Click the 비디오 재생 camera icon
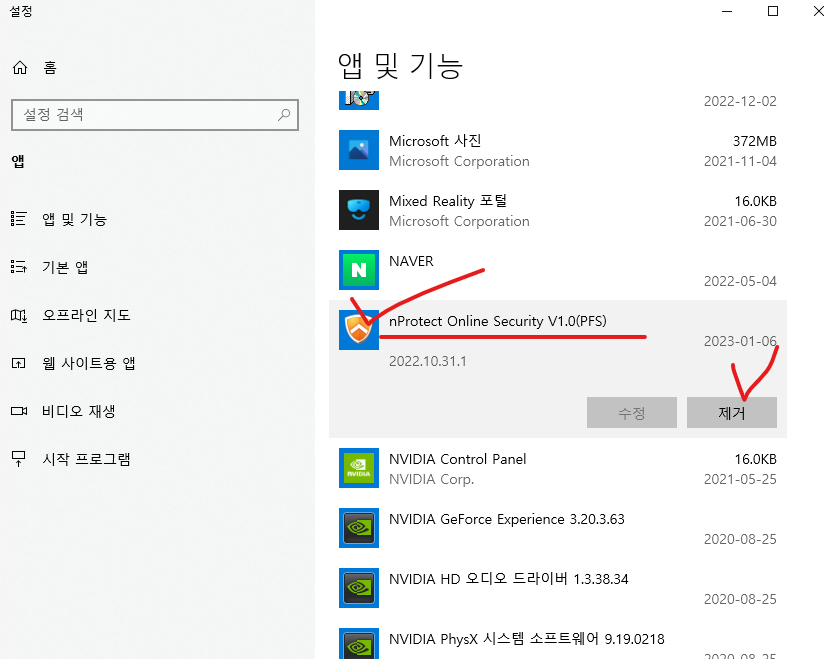Screen dimensions: 830x659 19,411
